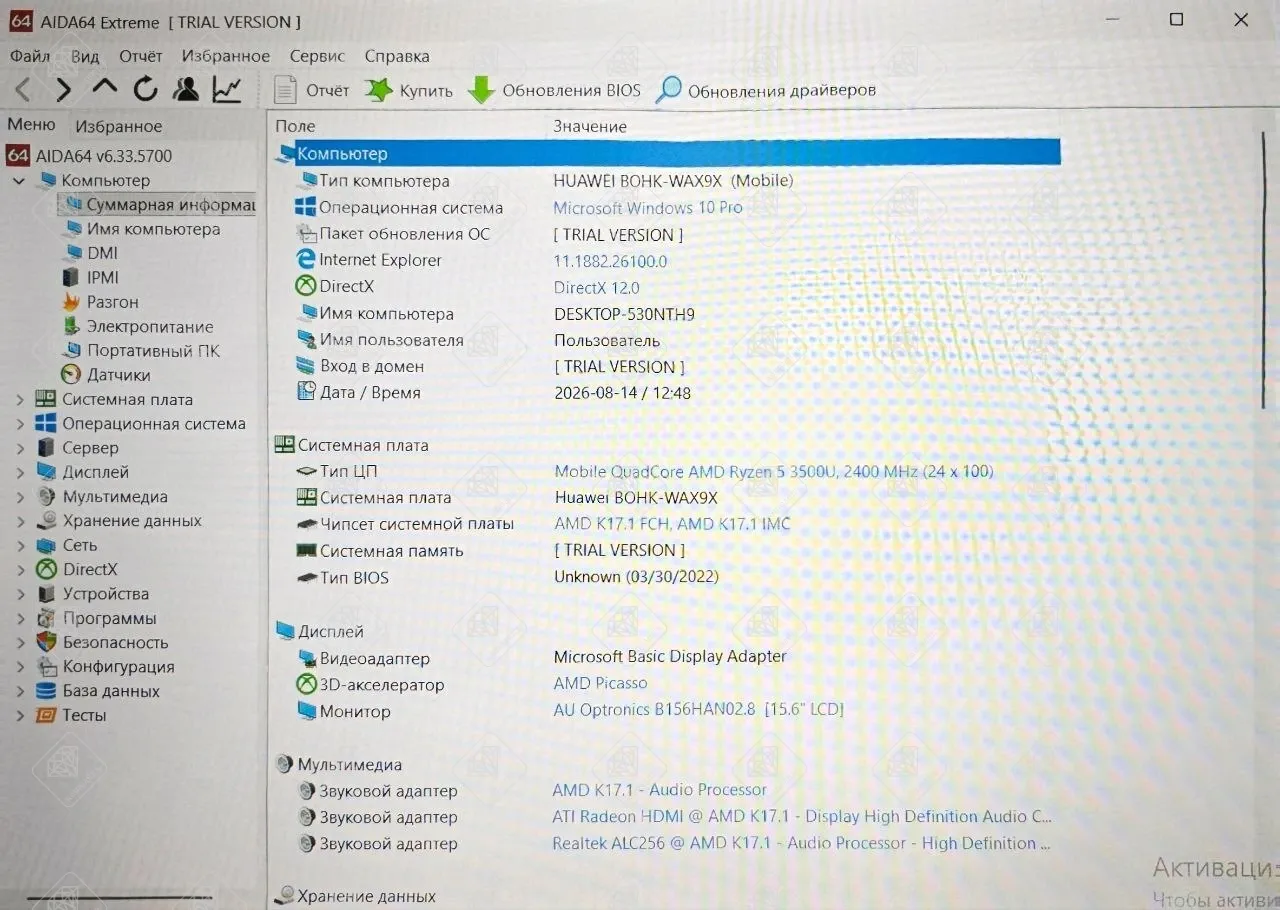Viewport: 1280px width, 910px height.
Task: Select Суммарная информация in the tree
Action: pyautogui.click(x=159, y=205)
